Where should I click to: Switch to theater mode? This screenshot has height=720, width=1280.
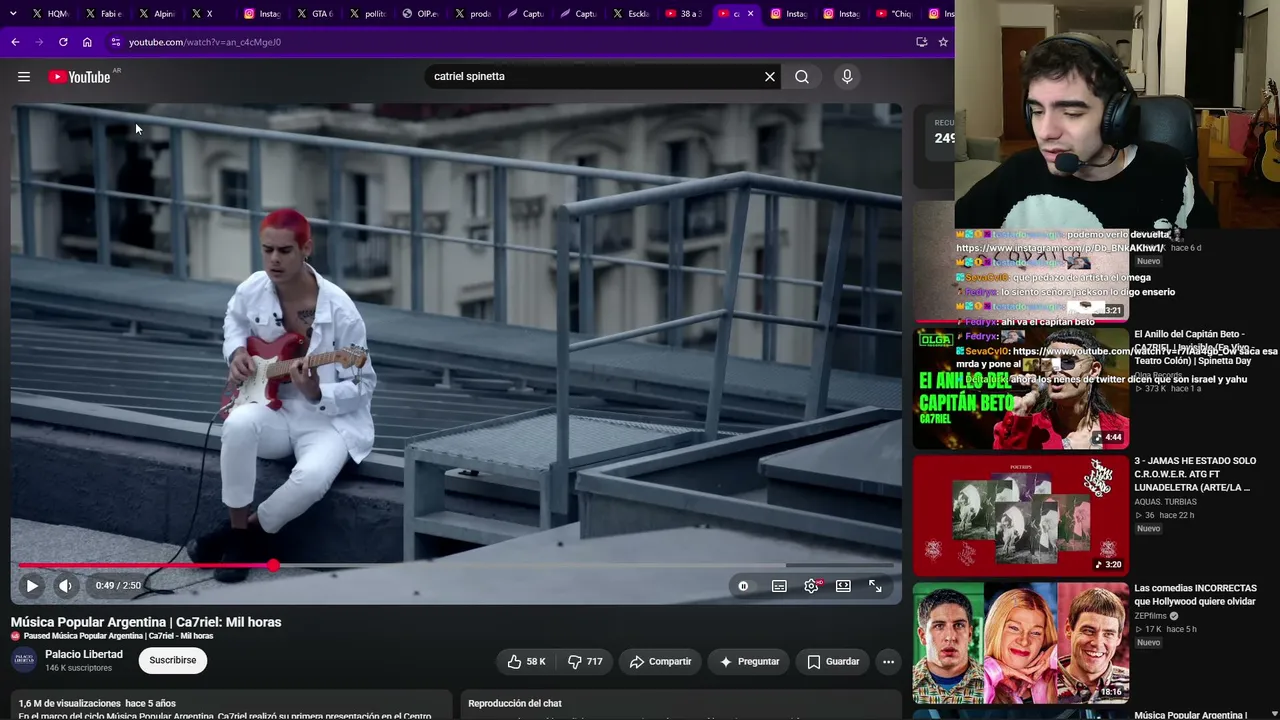tap(843, 586)
